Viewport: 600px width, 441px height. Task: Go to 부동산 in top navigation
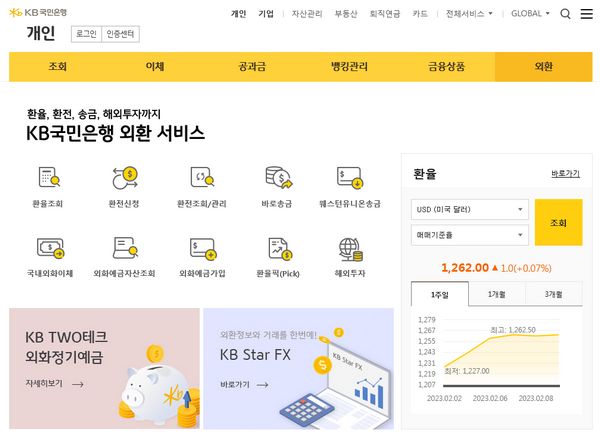[346, 14]
